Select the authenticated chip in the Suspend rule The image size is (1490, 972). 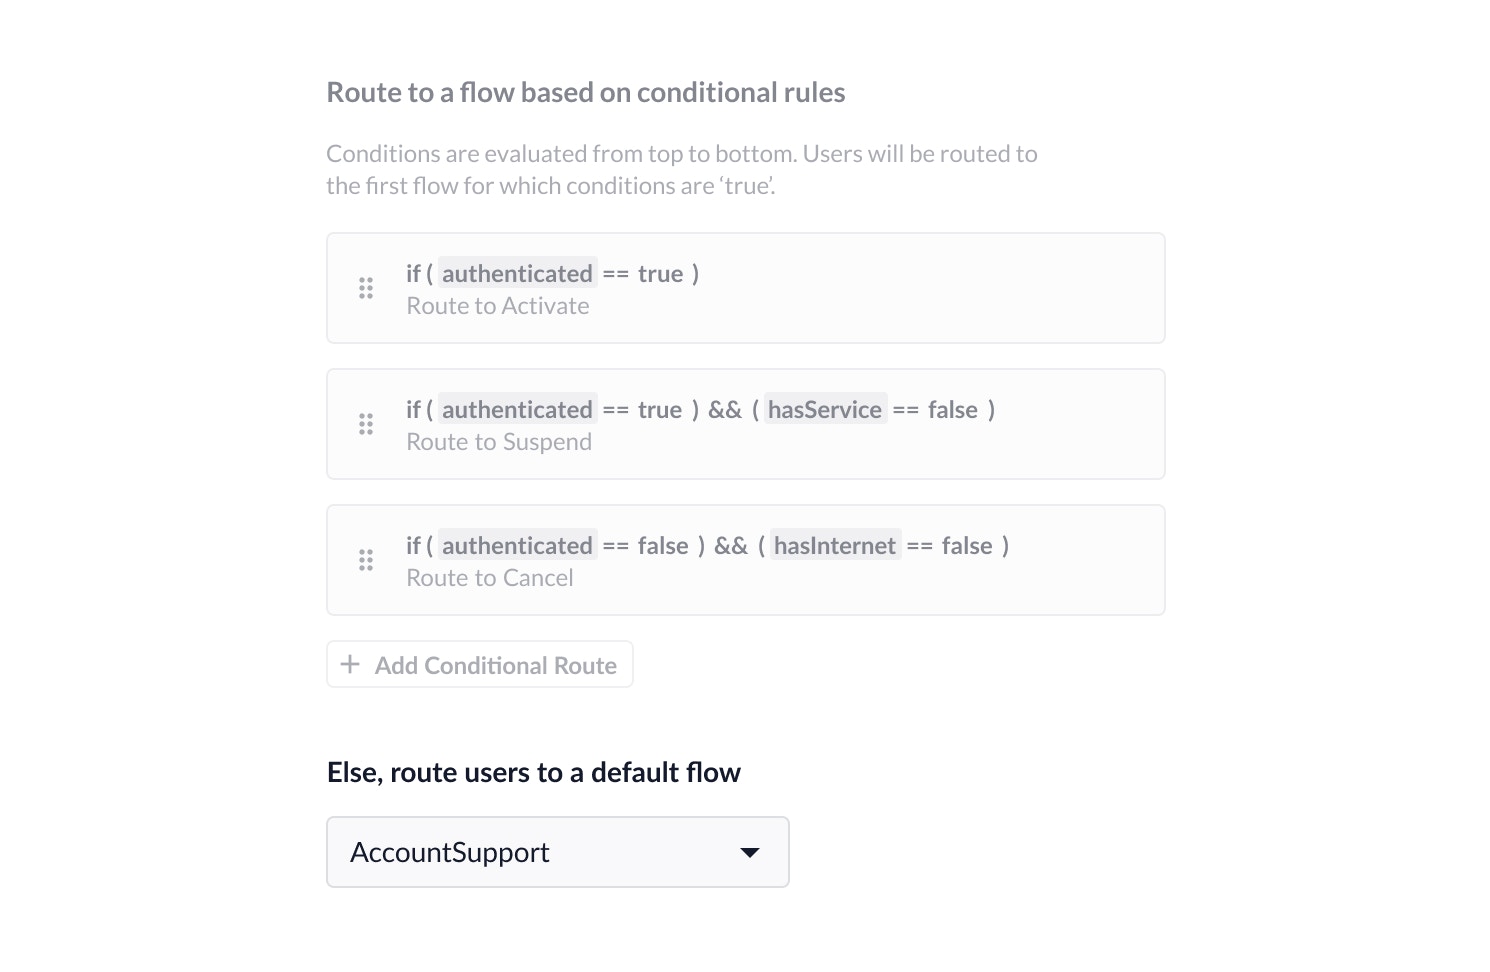[x=517, y=410]
